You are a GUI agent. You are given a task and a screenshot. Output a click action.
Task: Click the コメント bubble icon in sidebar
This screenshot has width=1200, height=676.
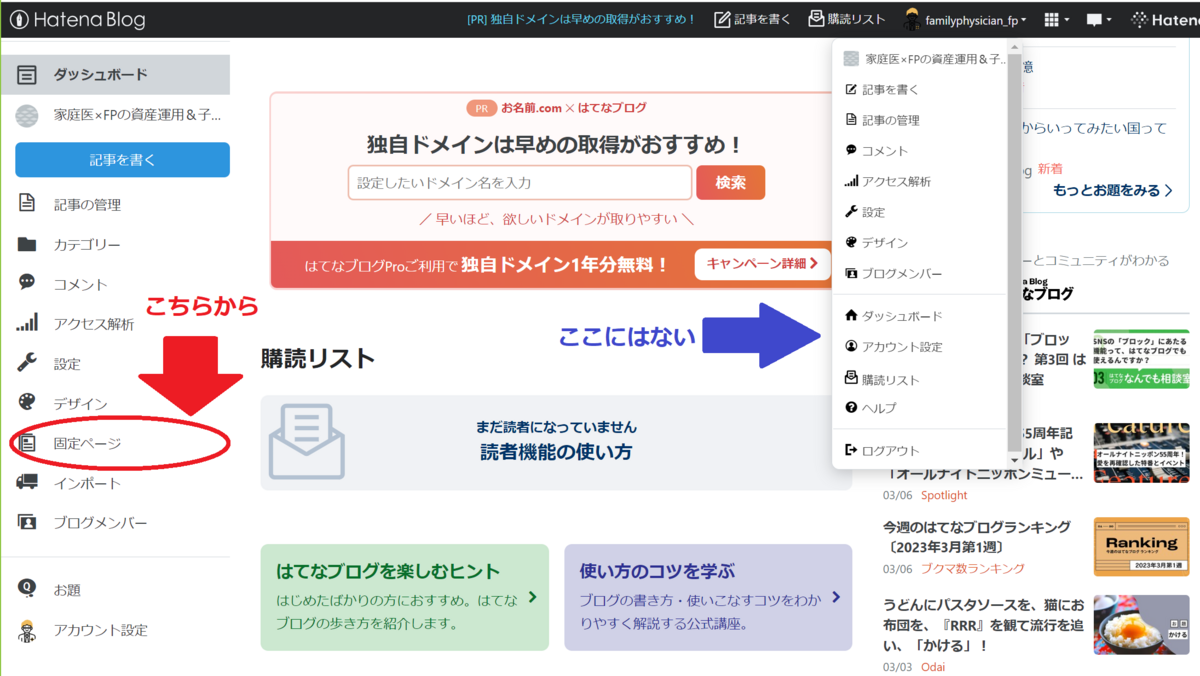point(27,283)
